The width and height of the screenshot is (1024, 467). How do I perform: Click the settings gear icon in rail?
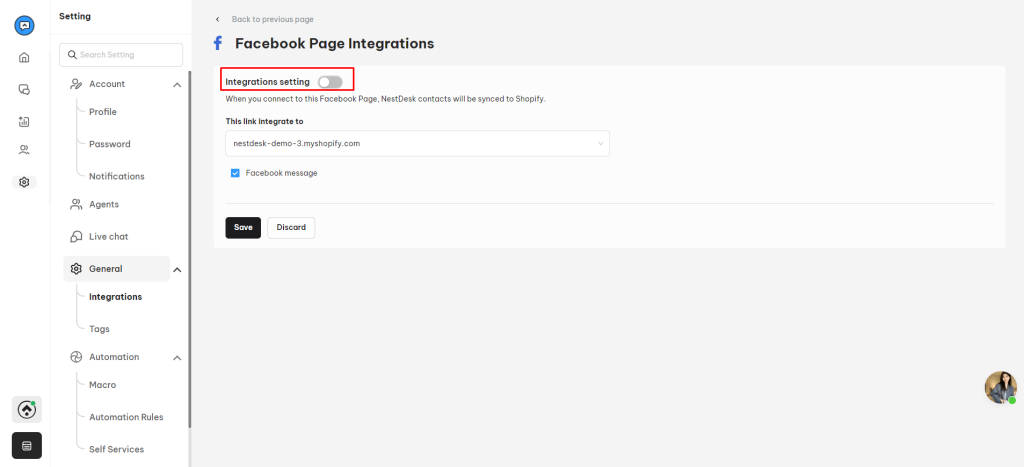(24, 182)
